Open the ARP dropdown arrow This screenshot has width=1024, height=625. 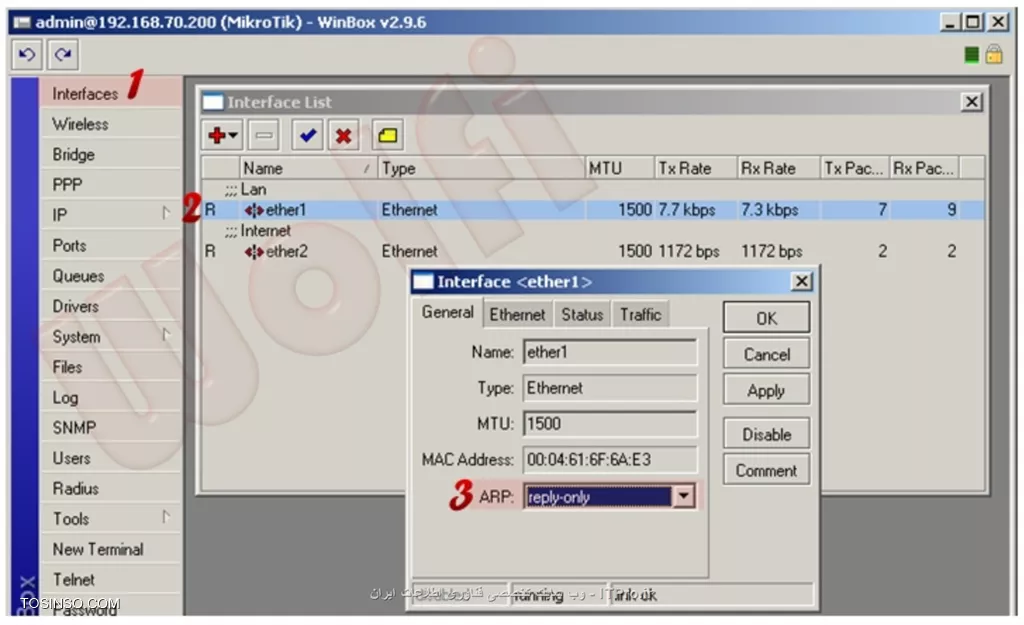pos(683,496)
